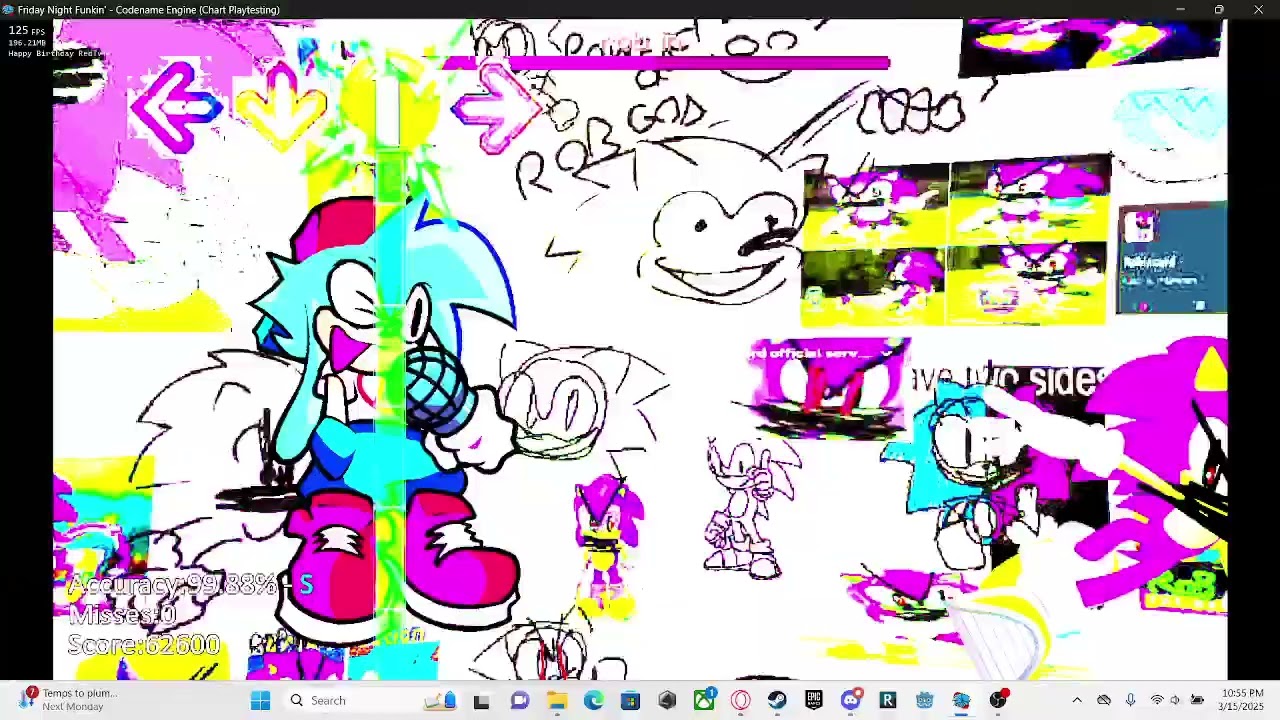Open the Xbox app icon
This screenshot has width=1280, height=720.
[704, 700]
